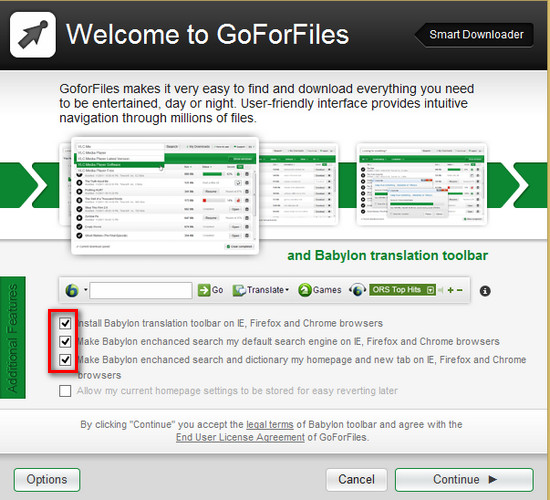550x500 pixels.
Task: Open the End User License Agreement link
Action: click(240, 437)
